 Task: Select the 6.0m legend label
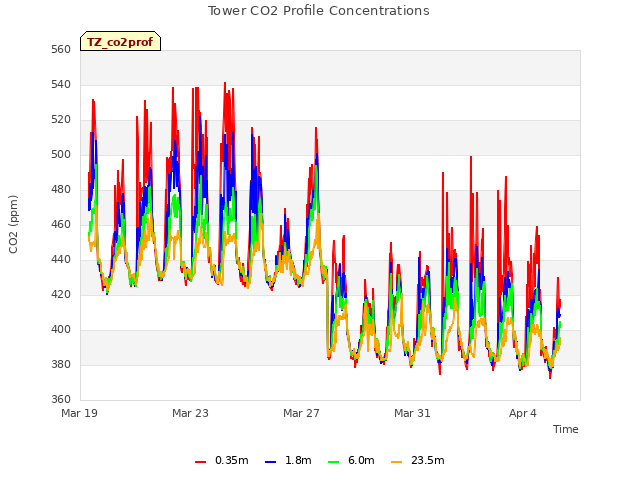coord(361,460)
